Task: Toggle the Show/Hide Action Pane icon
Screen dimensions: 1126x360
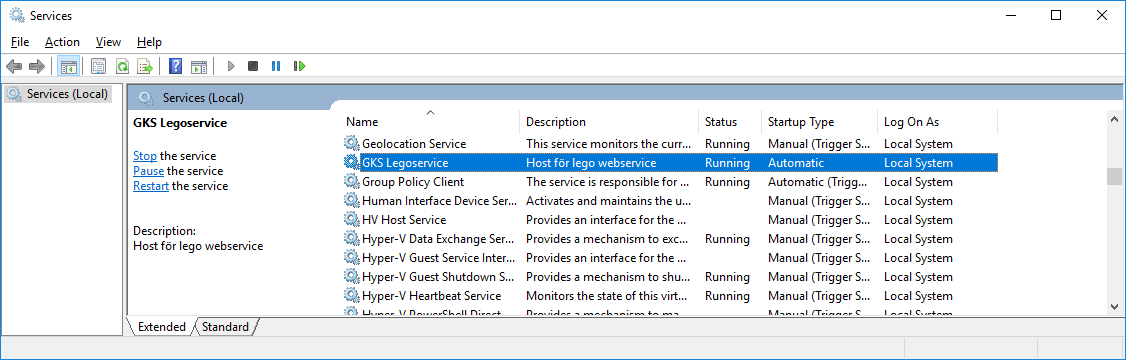Action: tap(199, 66)
